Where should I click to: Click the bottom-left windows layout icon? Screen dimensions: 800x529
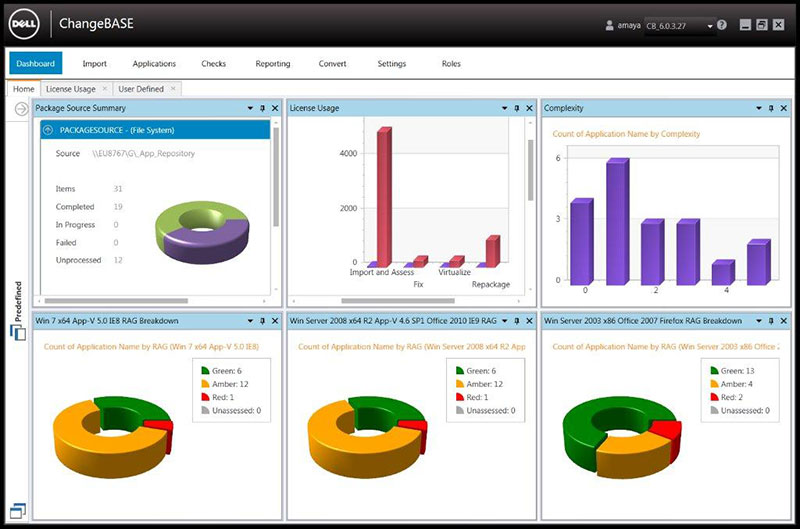[x=18, y=511]
